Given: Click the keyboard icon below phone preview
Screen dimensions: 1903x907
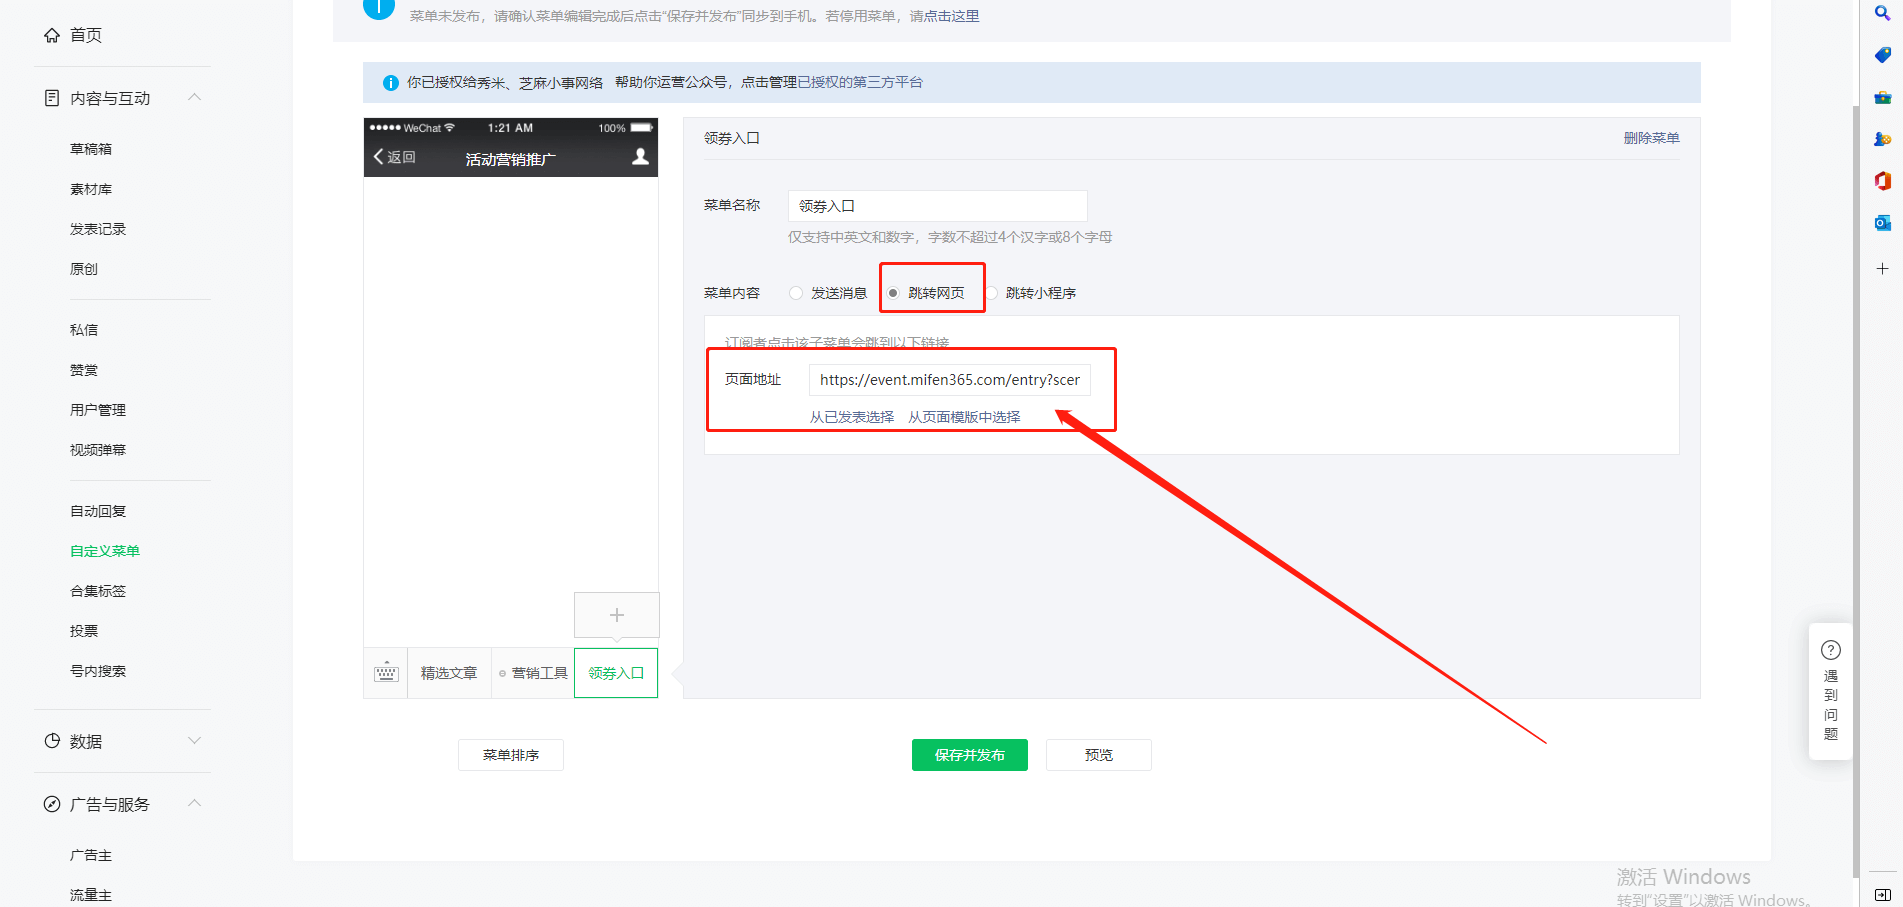Looking at the screenshot, I should point(386,673).
